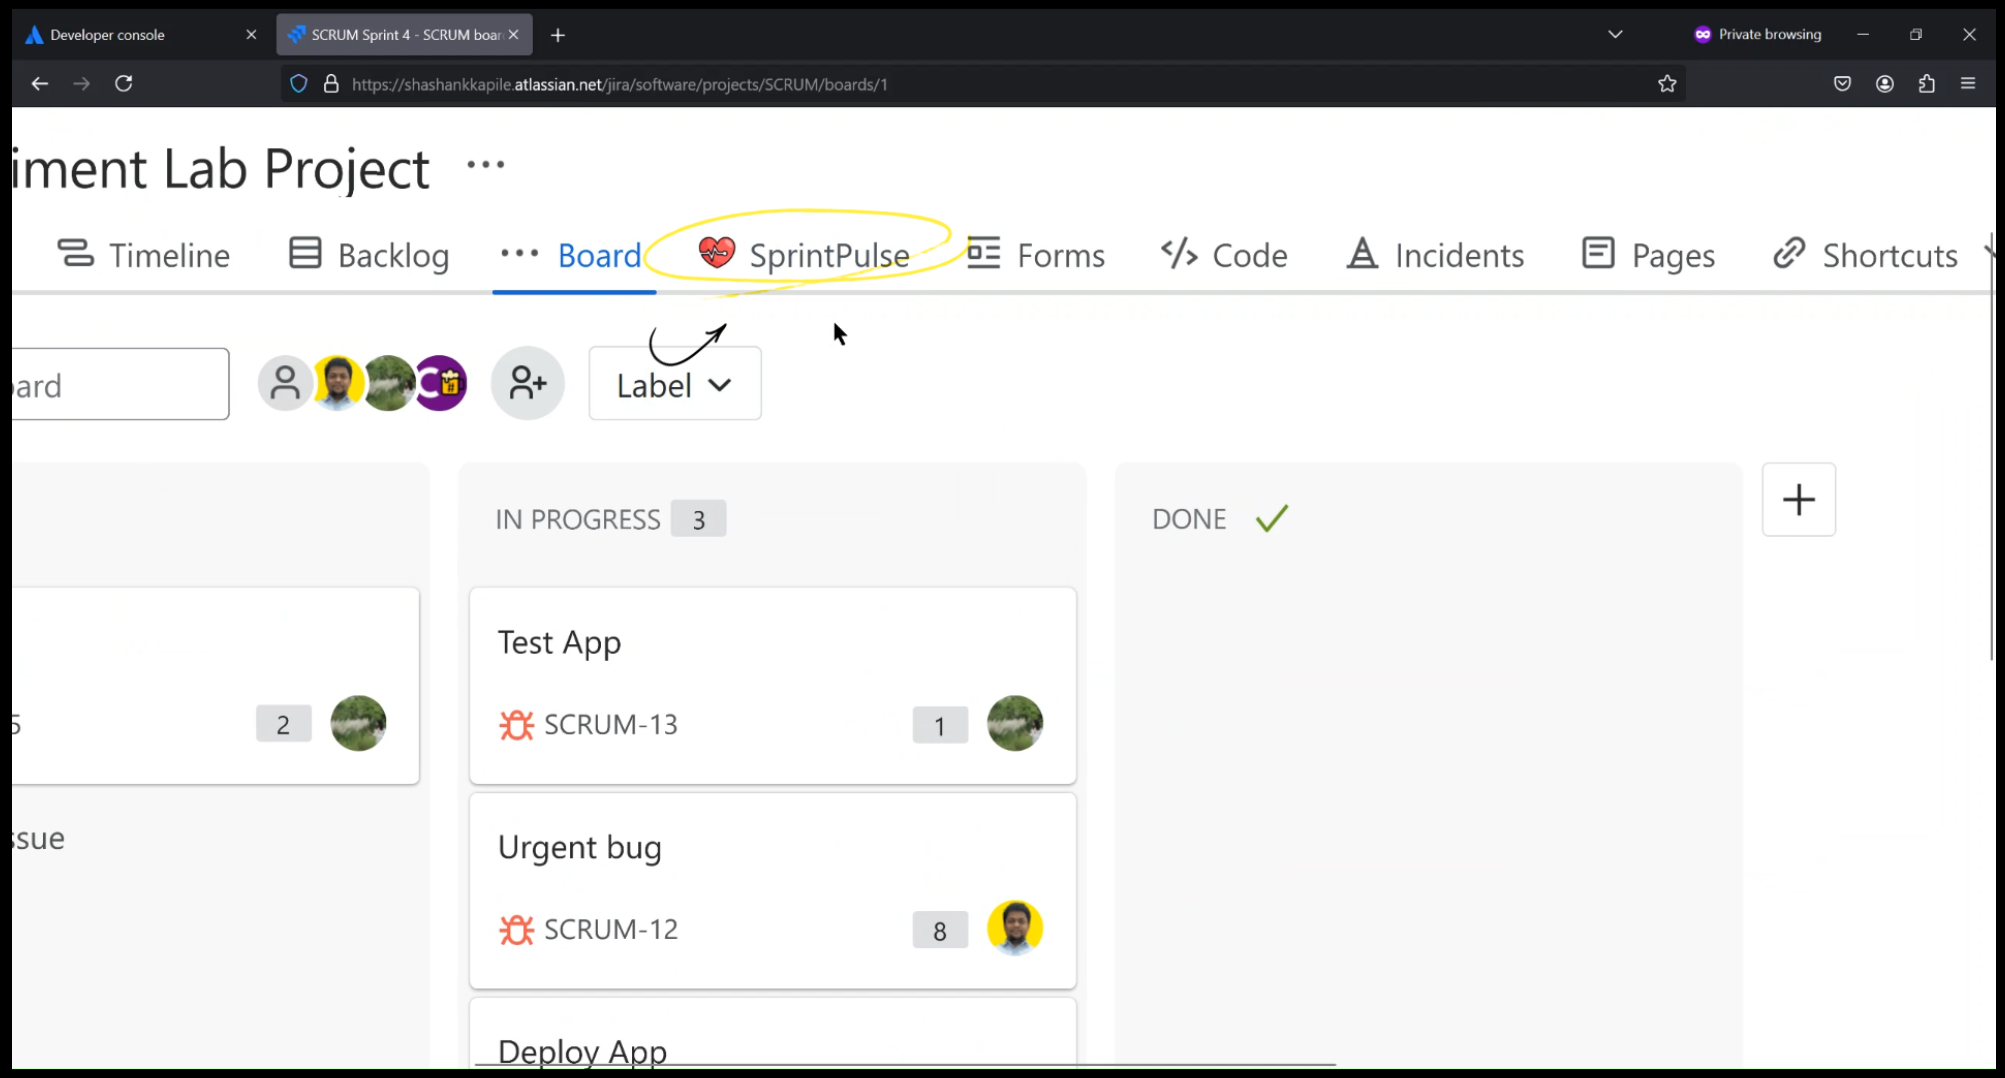This screenshot has width=2005, height=1078.
Task: Open a new browser tab
Action: [558, 35]
